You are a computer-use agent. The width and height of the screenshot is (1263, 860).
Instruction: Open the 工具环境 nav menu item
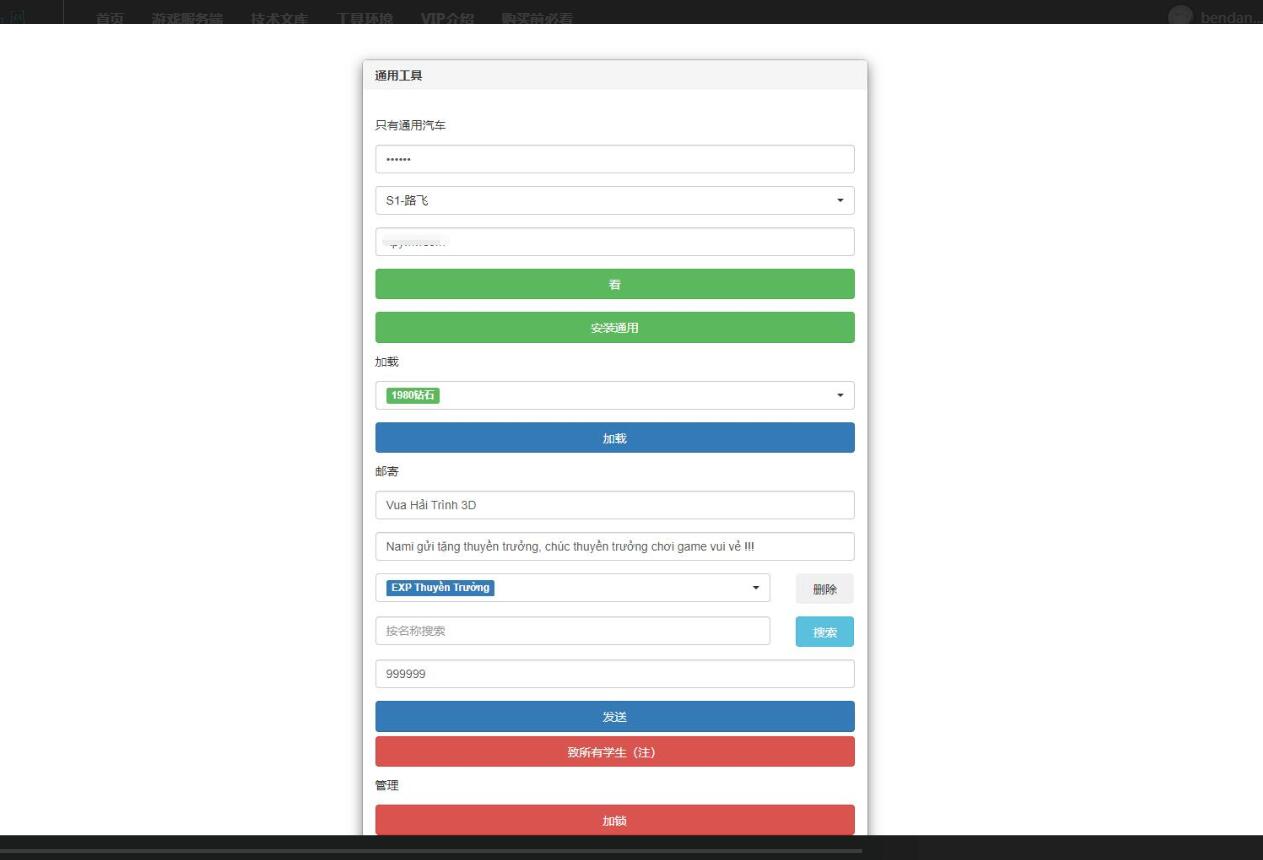click(364, 18)
